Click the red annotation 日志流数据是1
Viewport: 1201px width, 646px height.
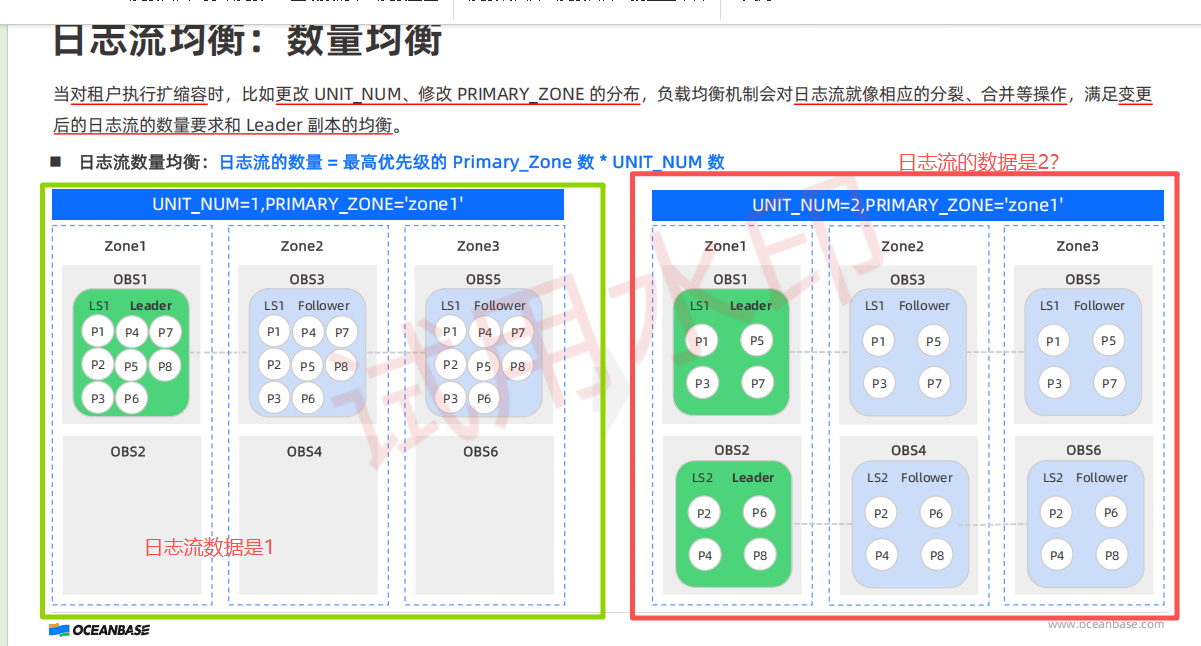(x=209, y=547)
